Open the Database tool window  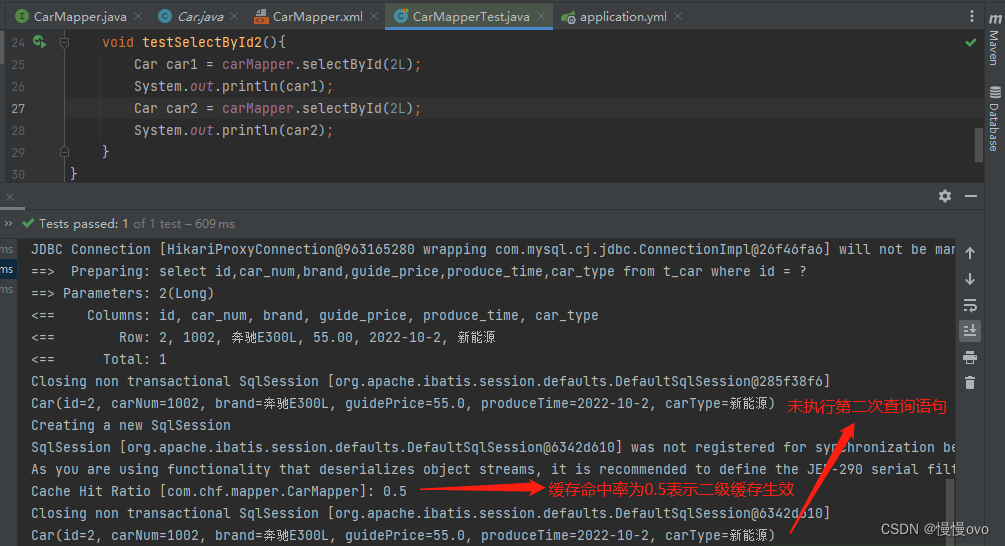point(995,119)
